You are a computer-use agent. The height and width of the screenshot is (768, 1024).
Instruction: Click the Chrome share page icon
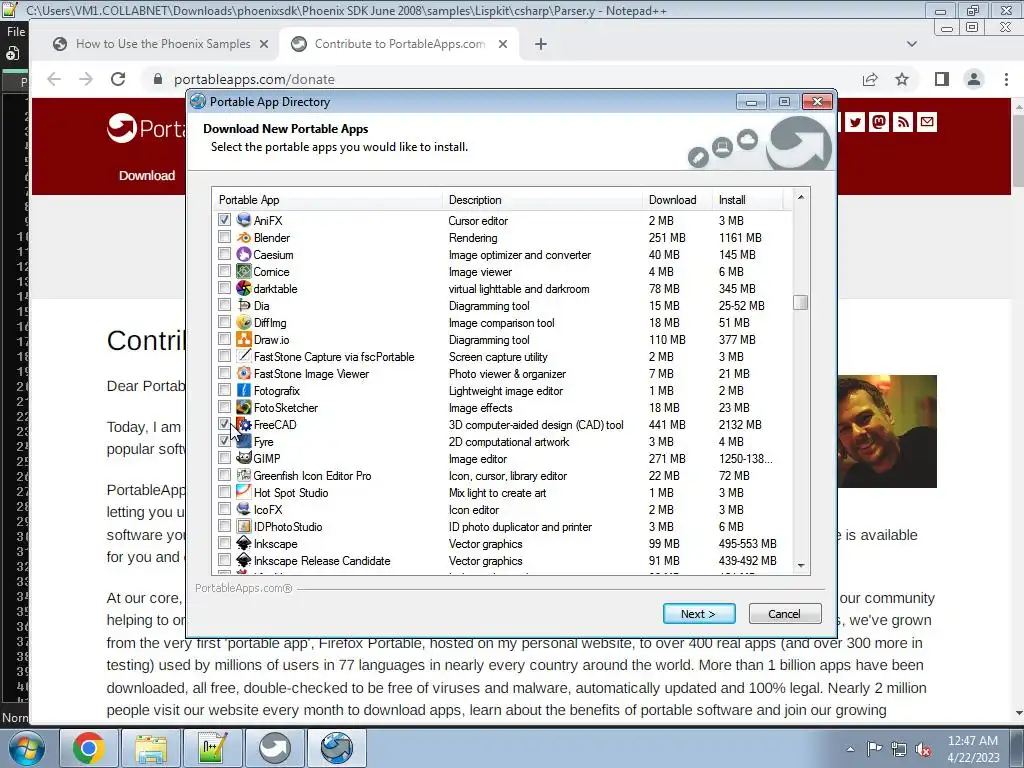pyautogui.click(x=870, y=80)
